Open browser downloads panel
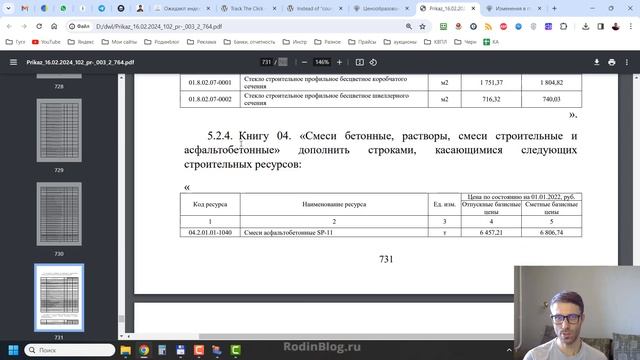Screen dimensions: 640x360 coord(585,26)
